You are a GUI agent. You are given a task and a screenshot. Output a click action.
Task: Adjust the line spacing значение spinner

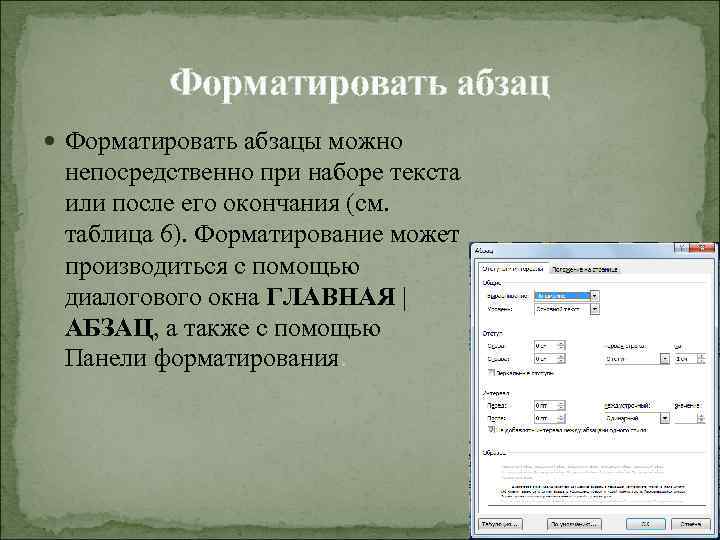(702, 418)
